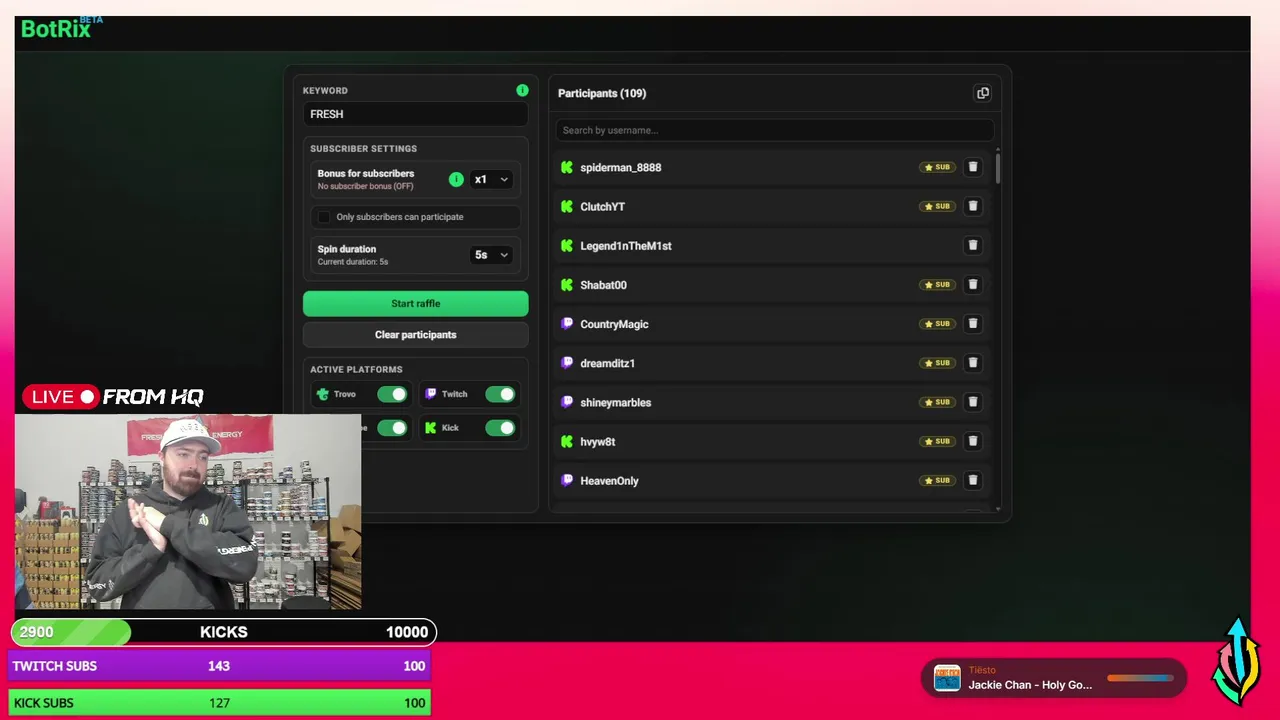The width and height of the screenshot is (1280, 720).
Task: Open subscriber bonus x1 dropdown
Action: 491,179
